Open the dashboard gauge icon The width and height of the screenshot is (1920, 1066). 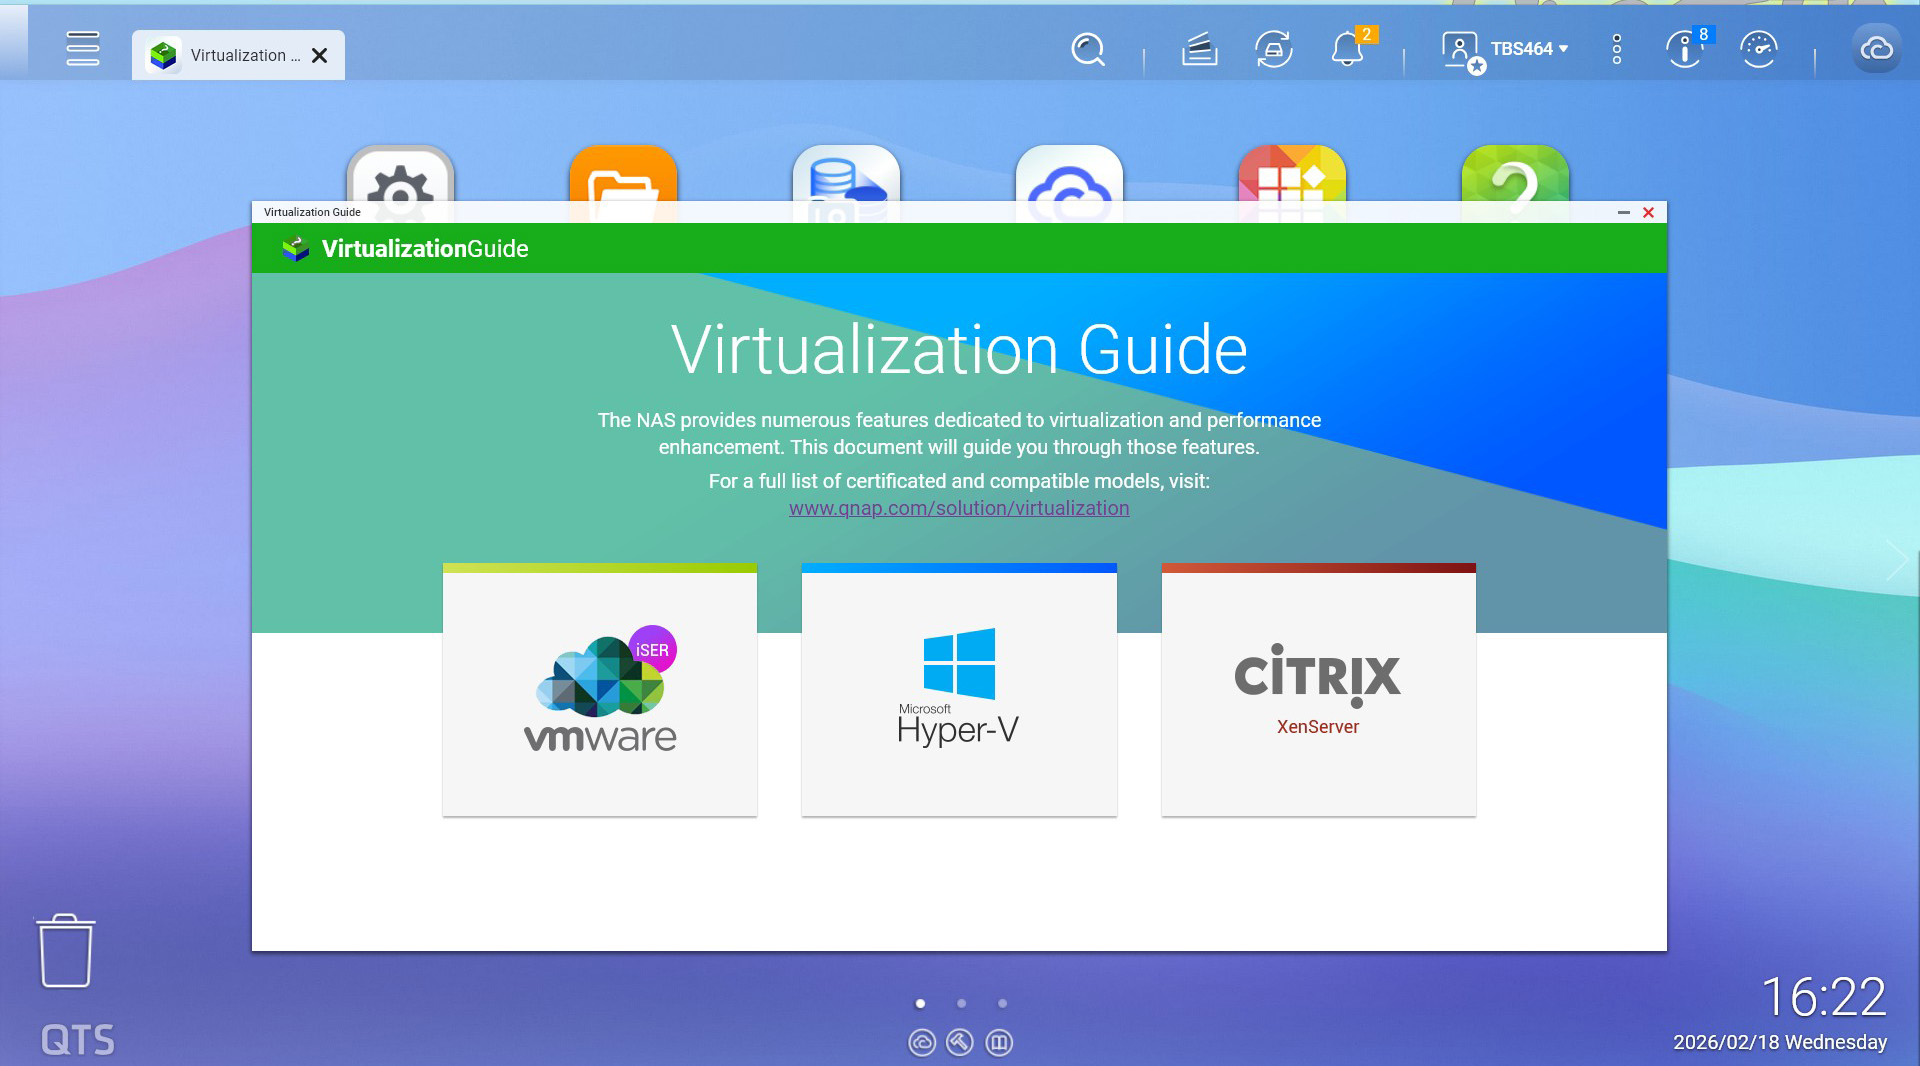1758,49
